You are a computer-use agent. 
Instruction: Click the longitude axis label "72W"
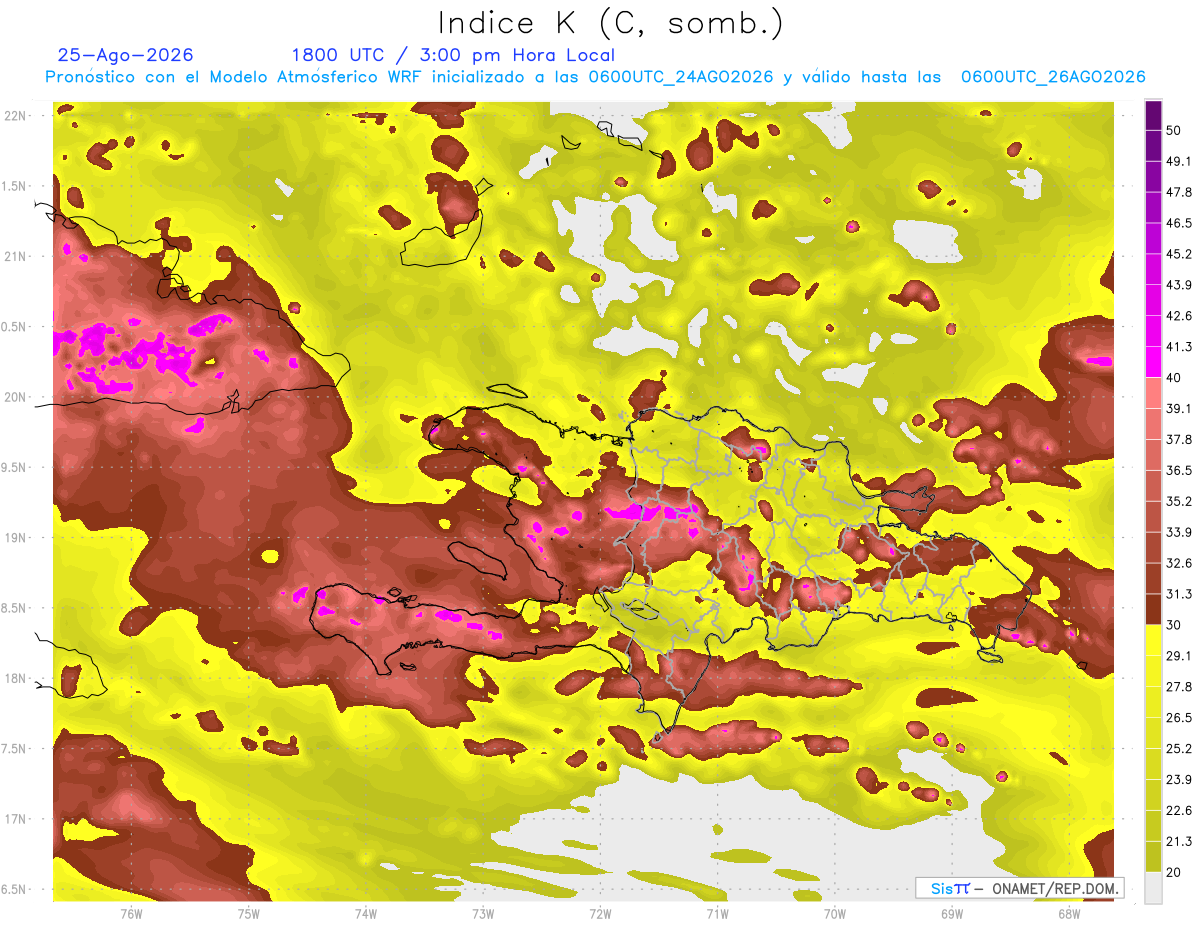(x=600, y=914)
